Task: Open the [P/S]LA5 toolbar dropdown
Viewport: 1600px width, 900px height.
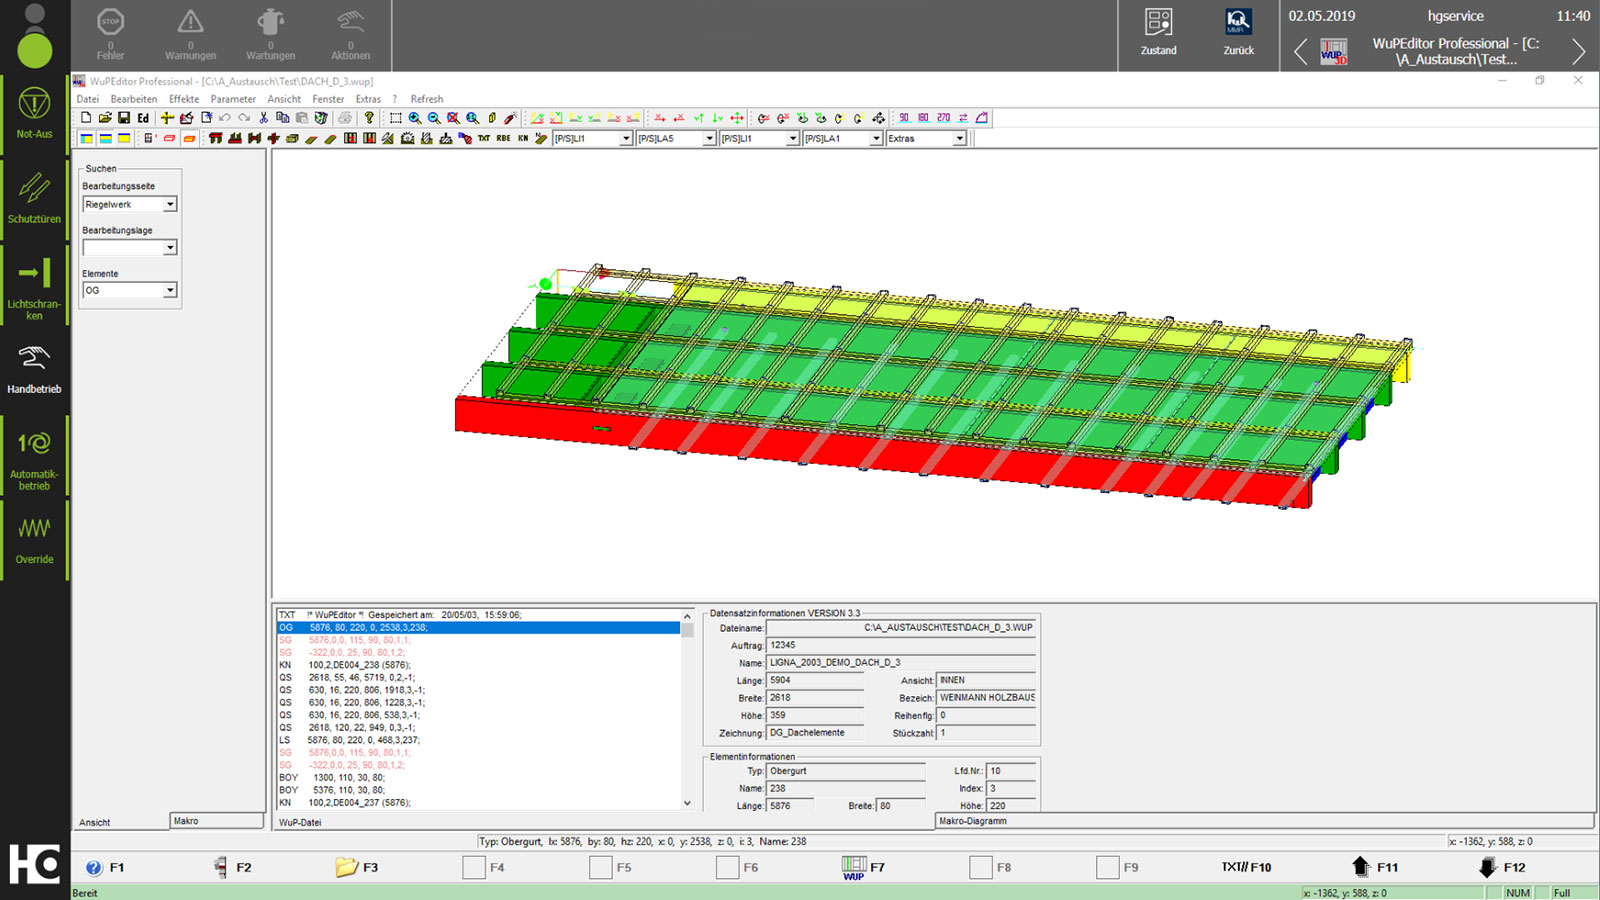Action: pyautogui.click(x=709, y=139)
